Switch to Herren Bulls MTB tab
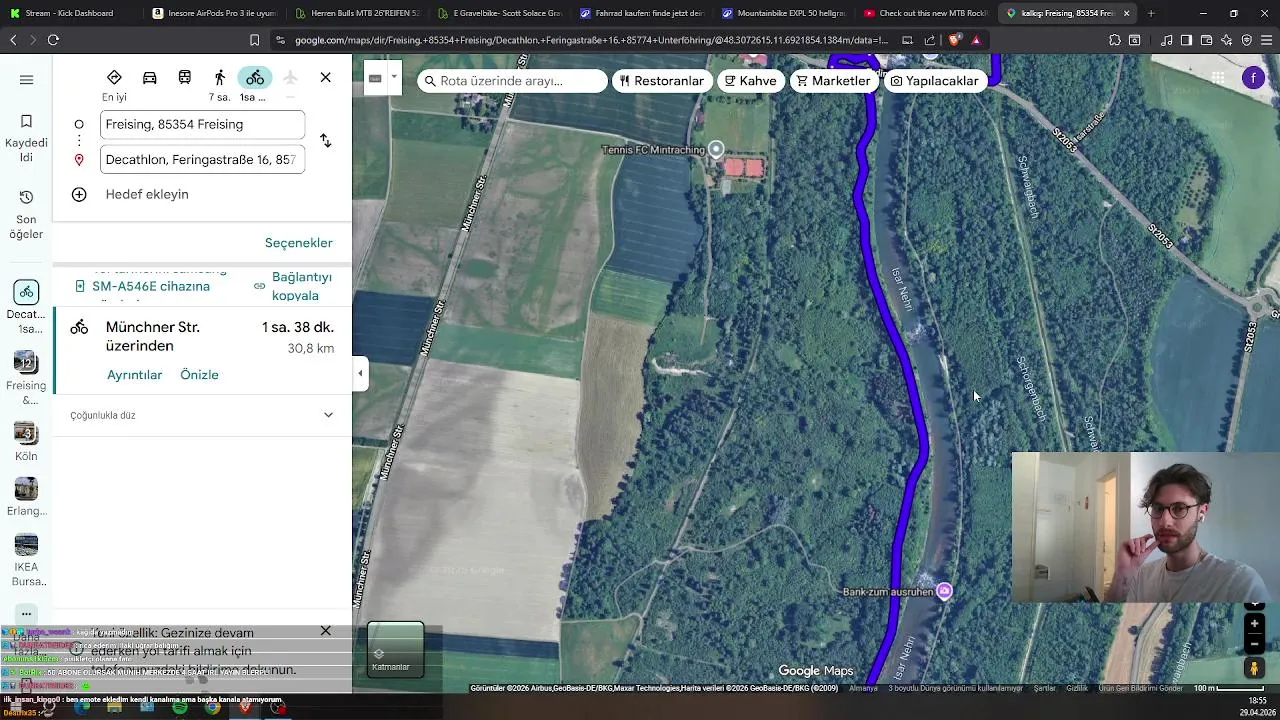1280x720 pixels. coord(356,13)
